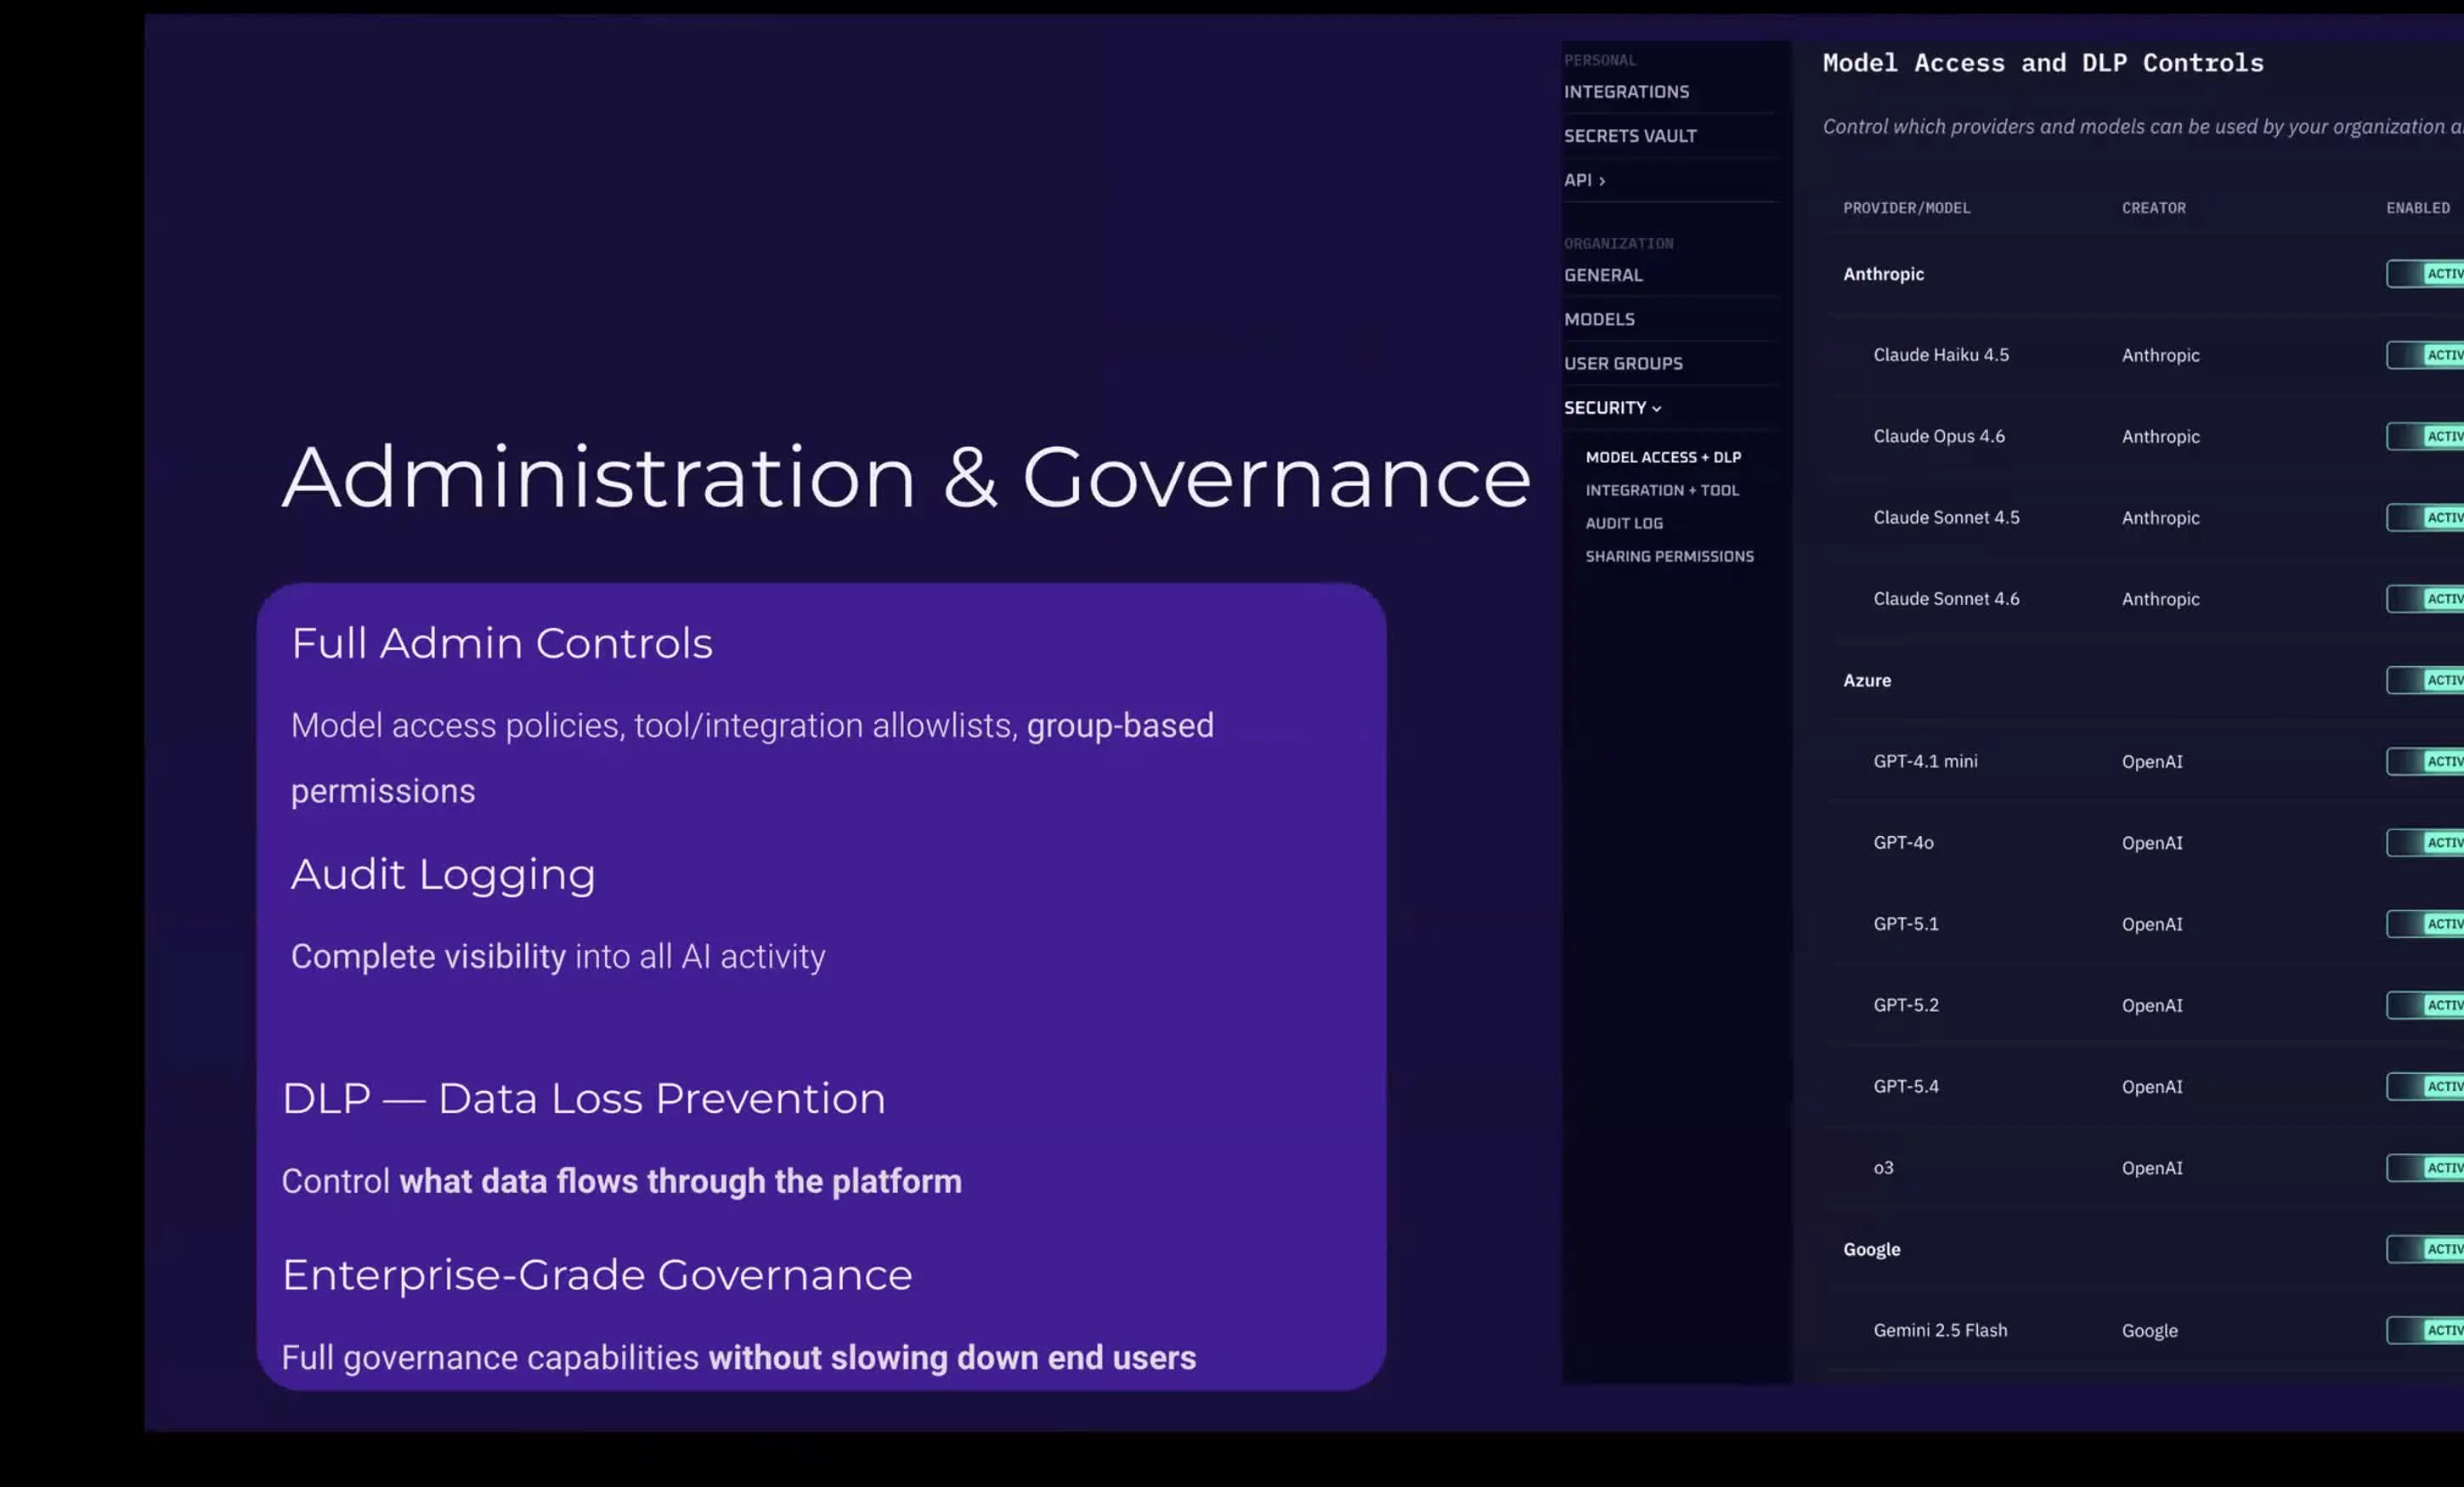Image resolution: width=2464 pixels, height=1487 pixels.
Task: Expand the SECURITY section chevron
Action: coord(1657,408)
